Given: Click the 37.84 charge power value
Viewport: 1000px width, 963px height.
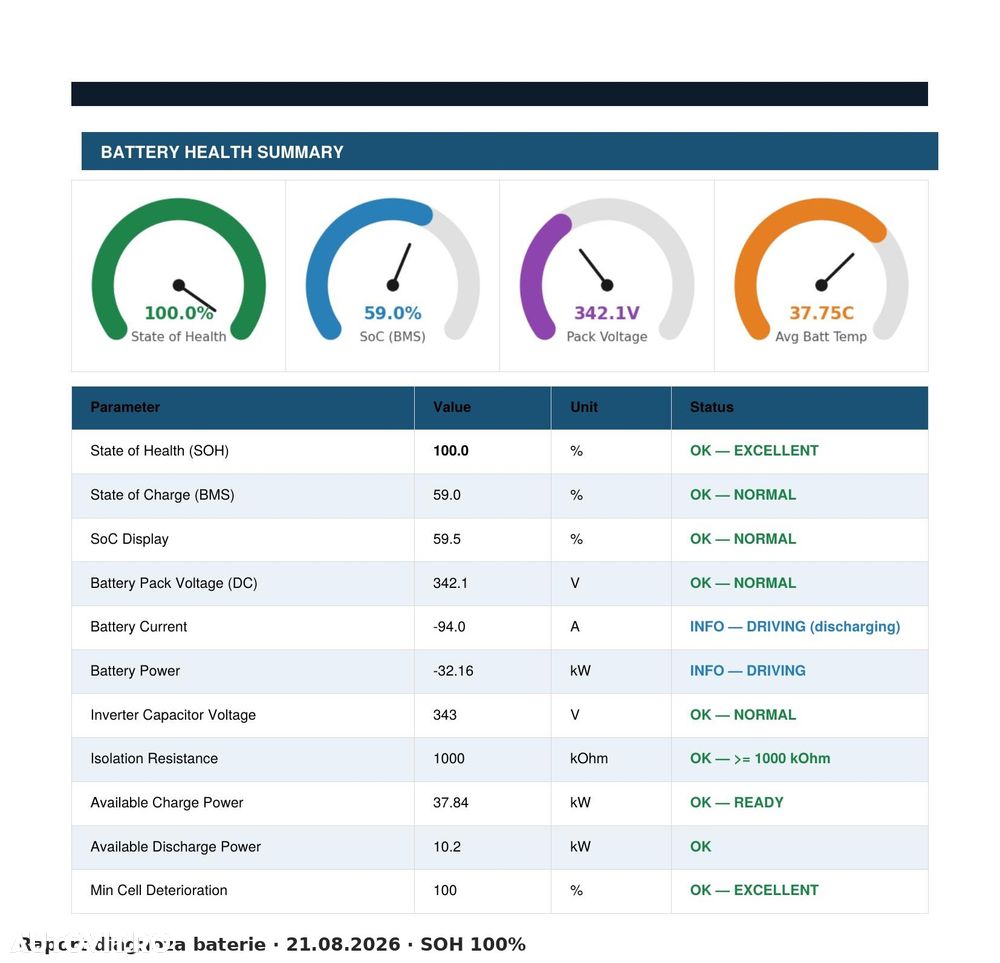Looking at the screenshot, I should [x=451, y=802].
